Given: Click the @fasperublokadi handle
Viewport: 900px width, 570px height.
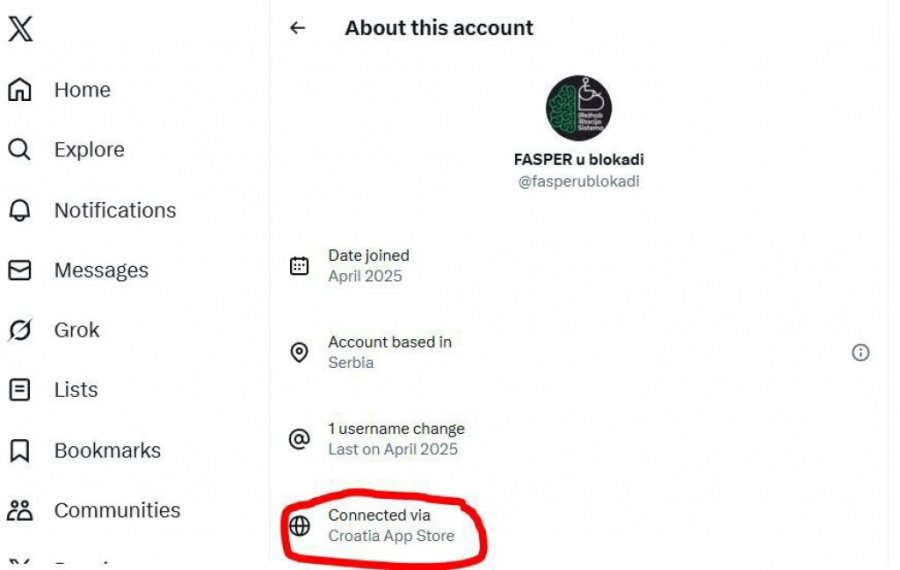Looking at the screenshot, I should [579, 181].
